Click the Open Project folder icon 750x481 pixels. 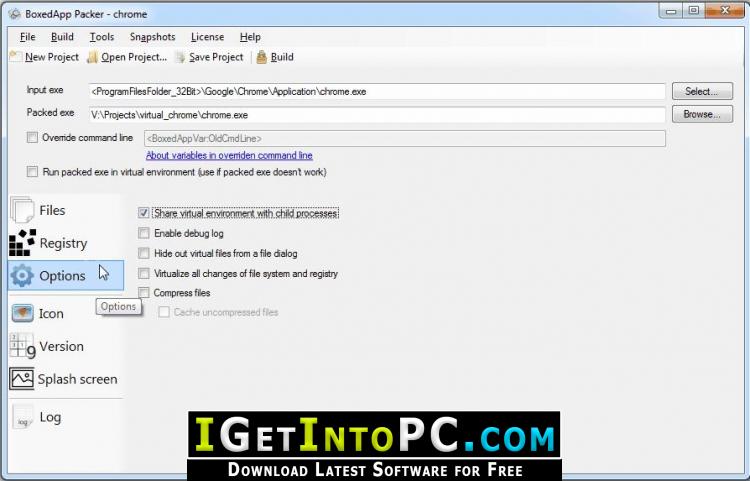point(93,57)
